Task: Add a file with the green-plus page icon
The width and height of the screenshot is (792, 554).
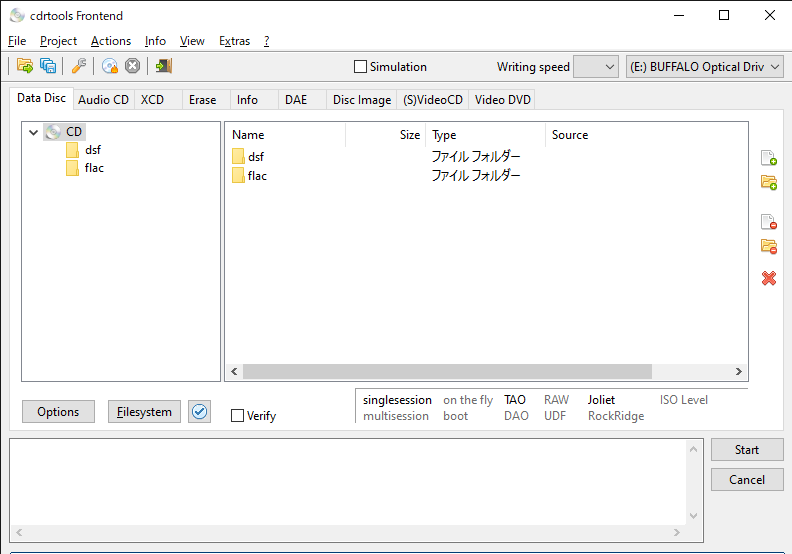Action: pos(768,158)
